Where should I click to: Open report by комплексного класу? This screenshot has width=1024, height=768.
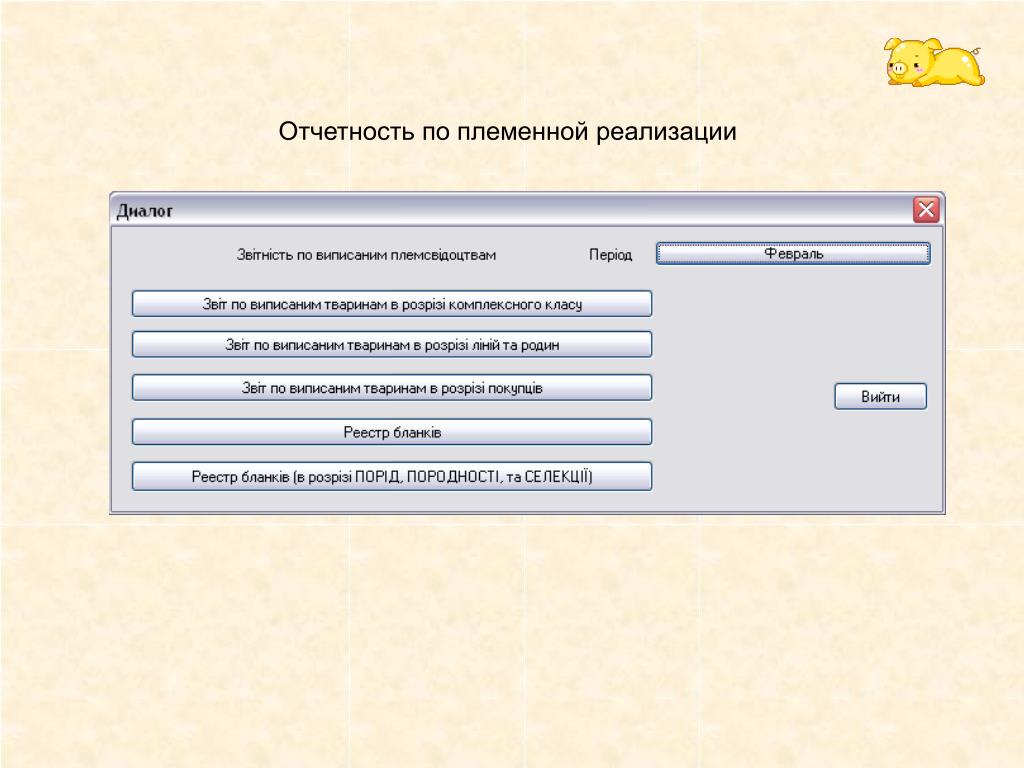pos(392,304)
